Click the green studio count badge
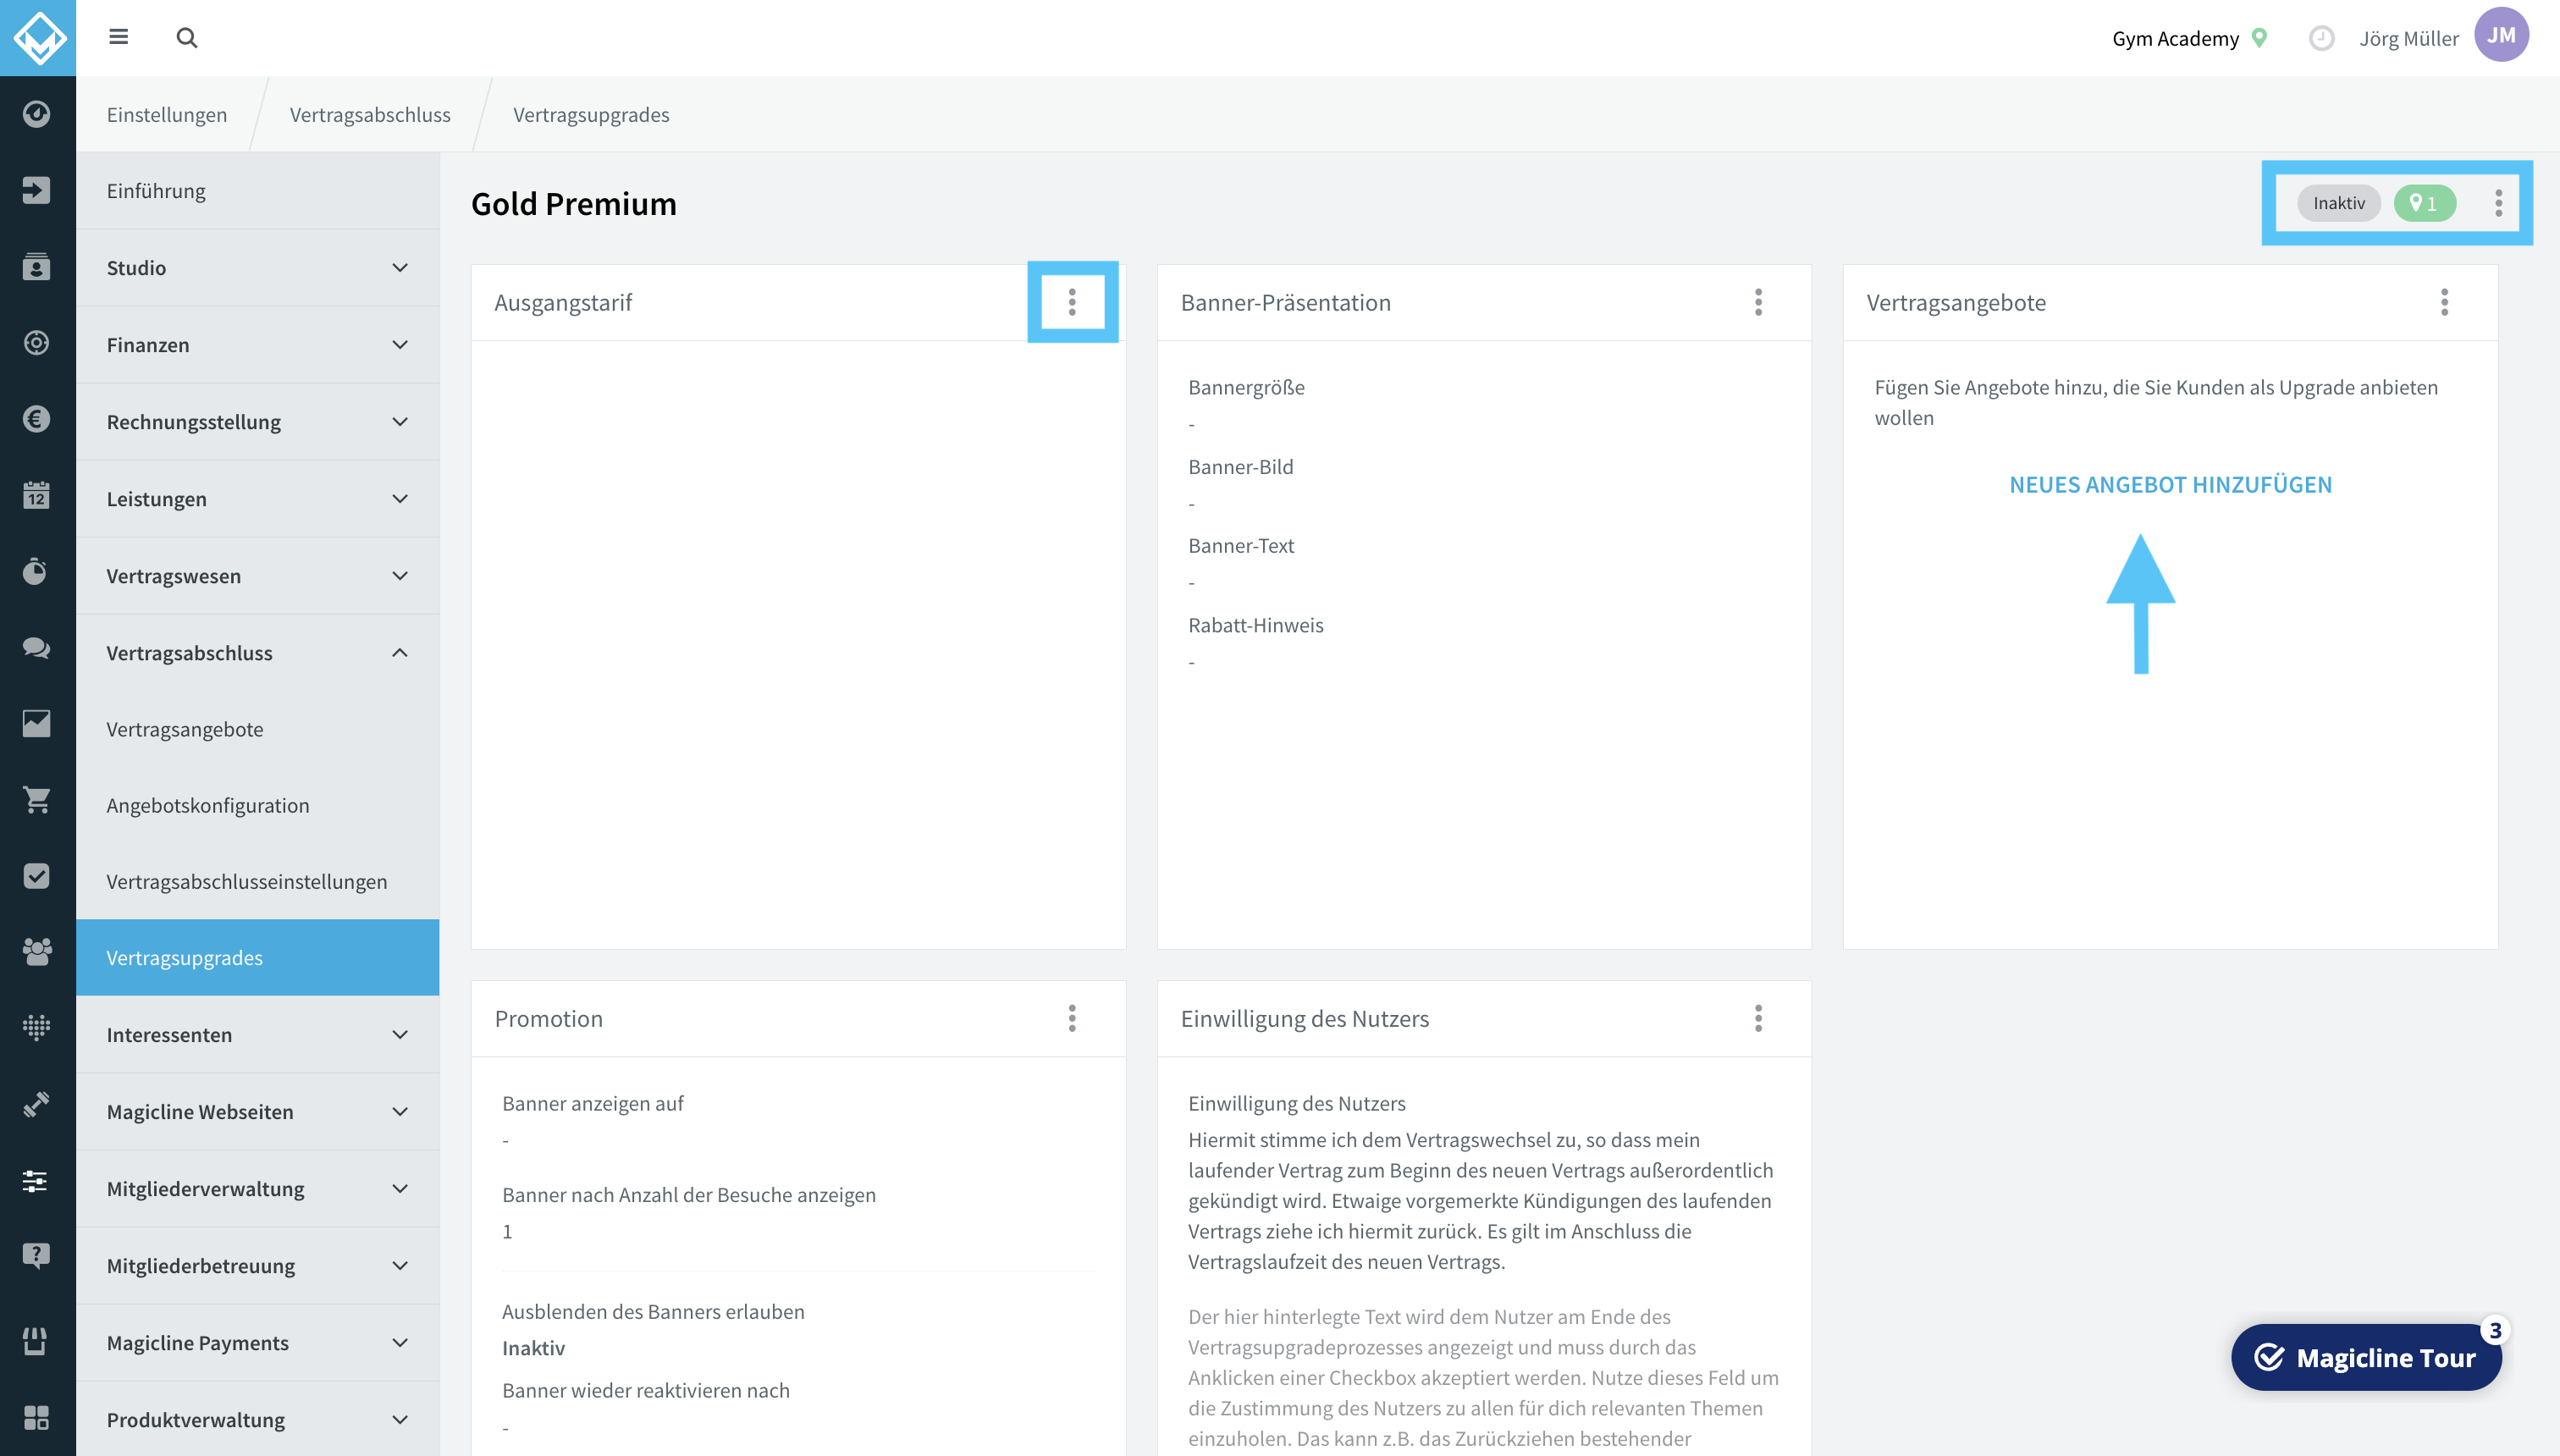This screenshot has width=2560, height=1456. click(x=2424, y=203)
